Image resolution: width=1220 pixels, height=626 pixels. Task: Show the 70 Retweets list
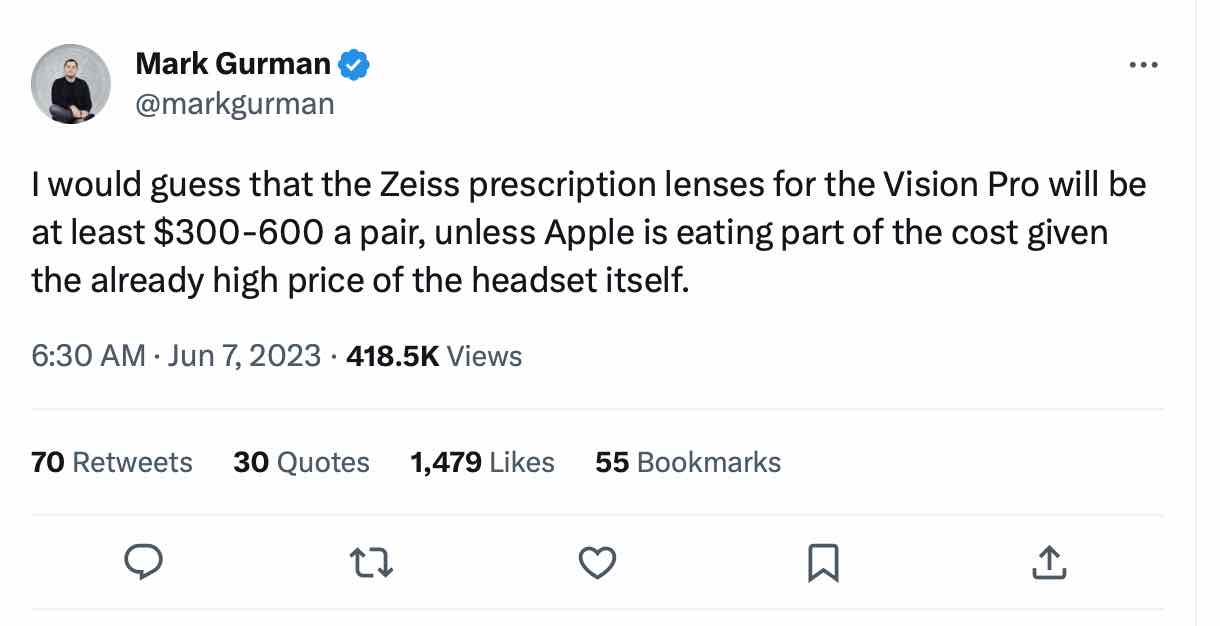(112, 462)
